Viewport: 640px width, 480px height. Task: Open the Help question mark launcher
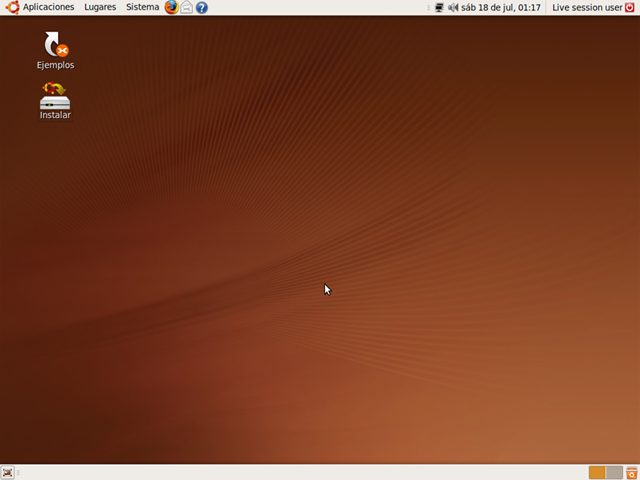(x=202, y=7)
